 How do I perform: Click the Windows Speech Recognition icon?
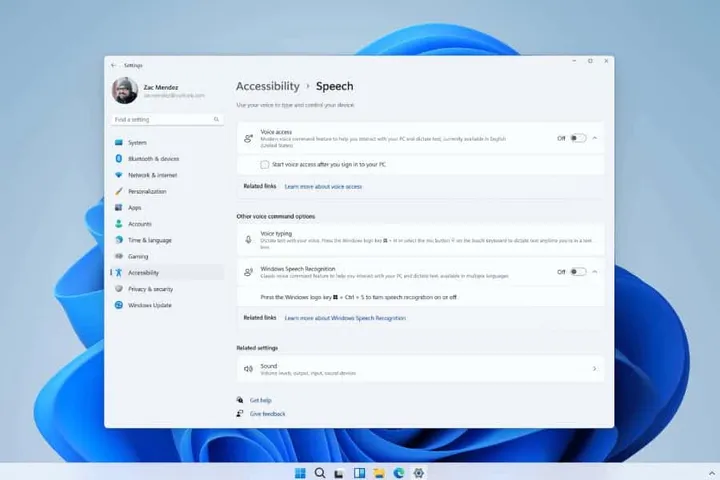248,272
